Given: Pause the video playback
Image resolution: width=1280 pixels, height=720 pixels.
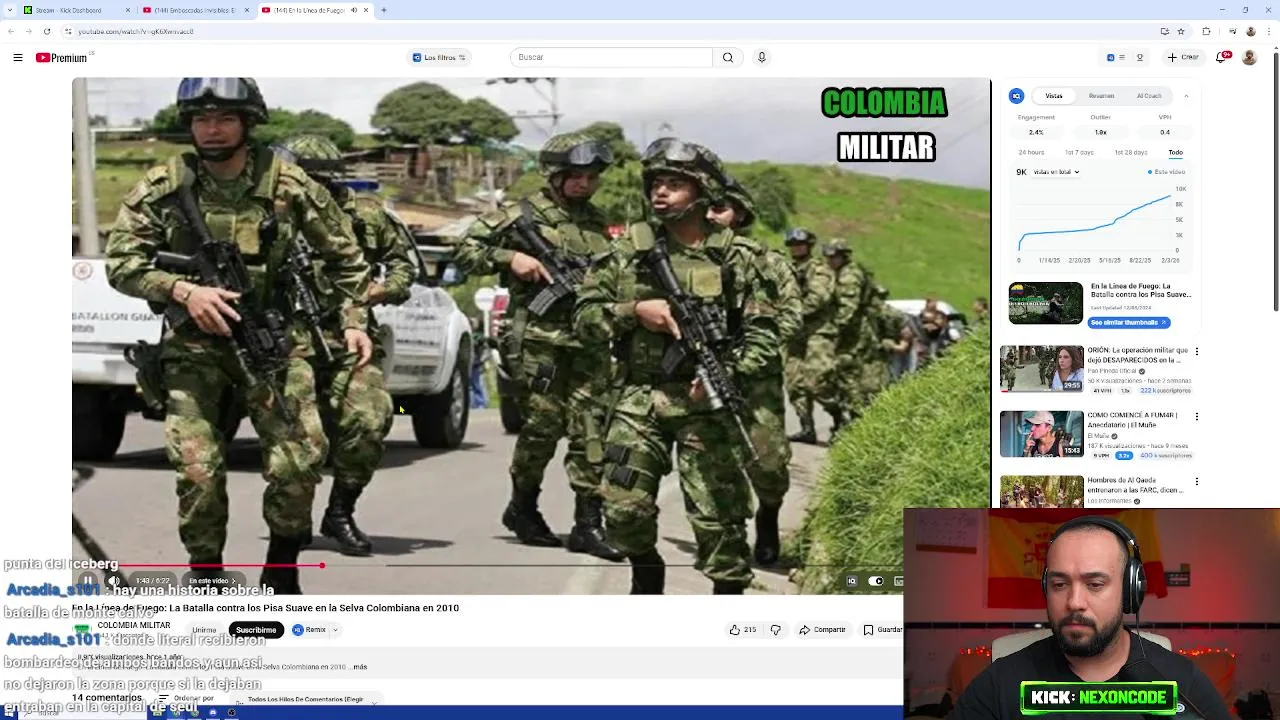Looking at the screenshot, I should 88,581.
